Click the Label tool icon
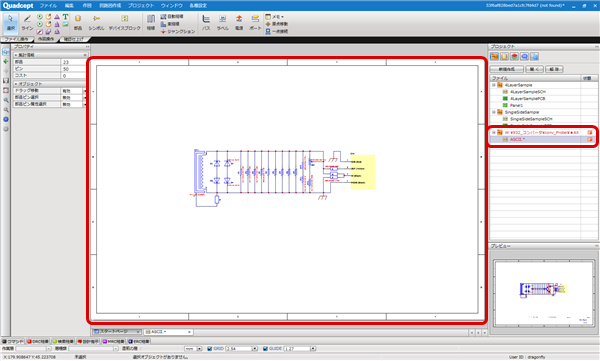 click(x=222, y=22)
